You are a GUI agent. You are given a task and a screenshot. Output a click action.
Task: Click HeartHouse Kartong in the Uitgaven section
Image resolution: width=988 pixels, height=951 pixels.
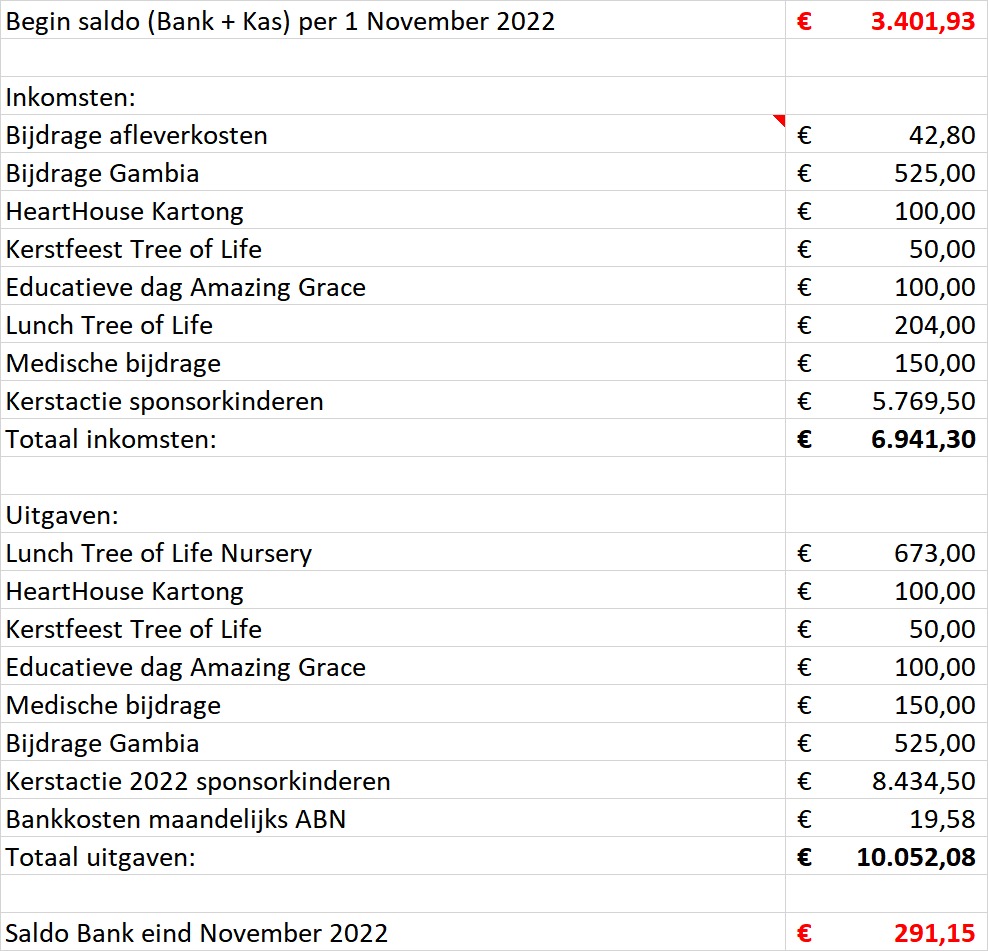pos(125,592)
